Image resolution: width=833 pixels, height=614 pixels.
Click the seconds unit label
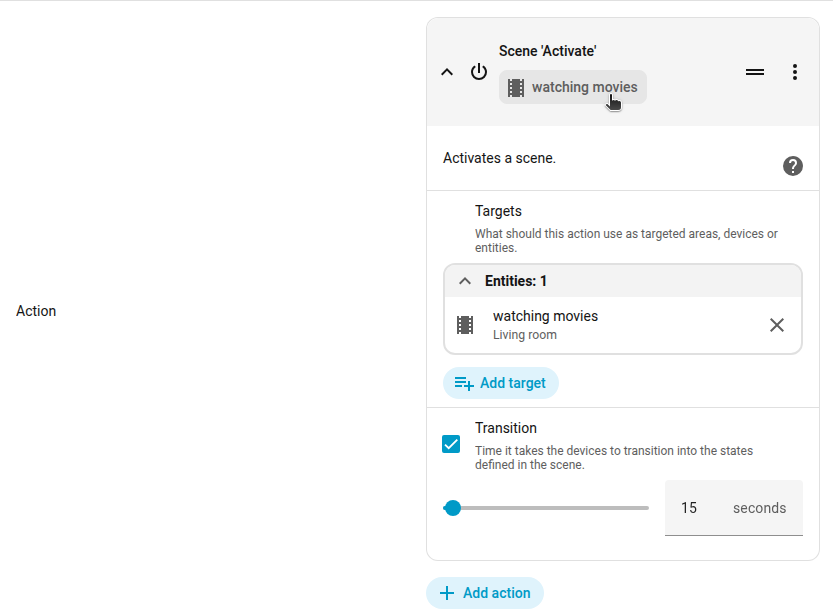coord(759,508)
